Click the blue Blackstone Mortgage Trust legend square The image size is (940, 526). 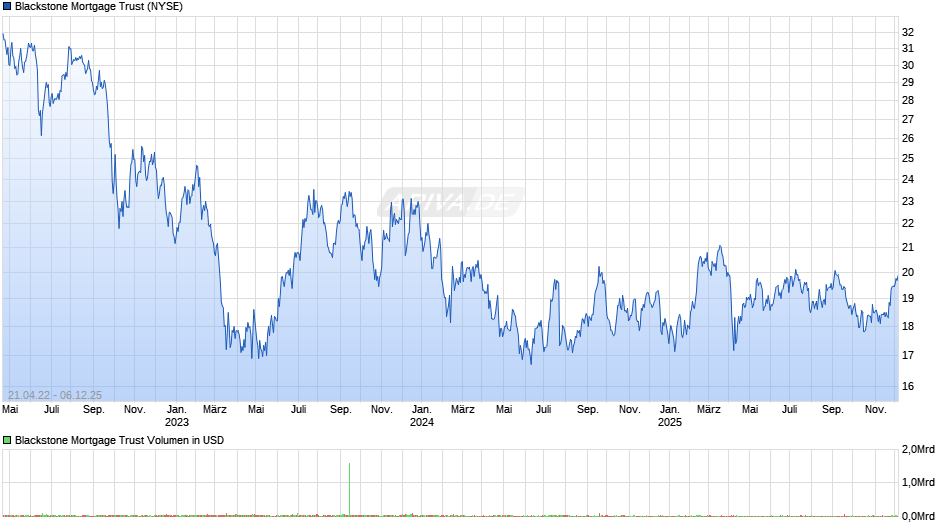7,7
